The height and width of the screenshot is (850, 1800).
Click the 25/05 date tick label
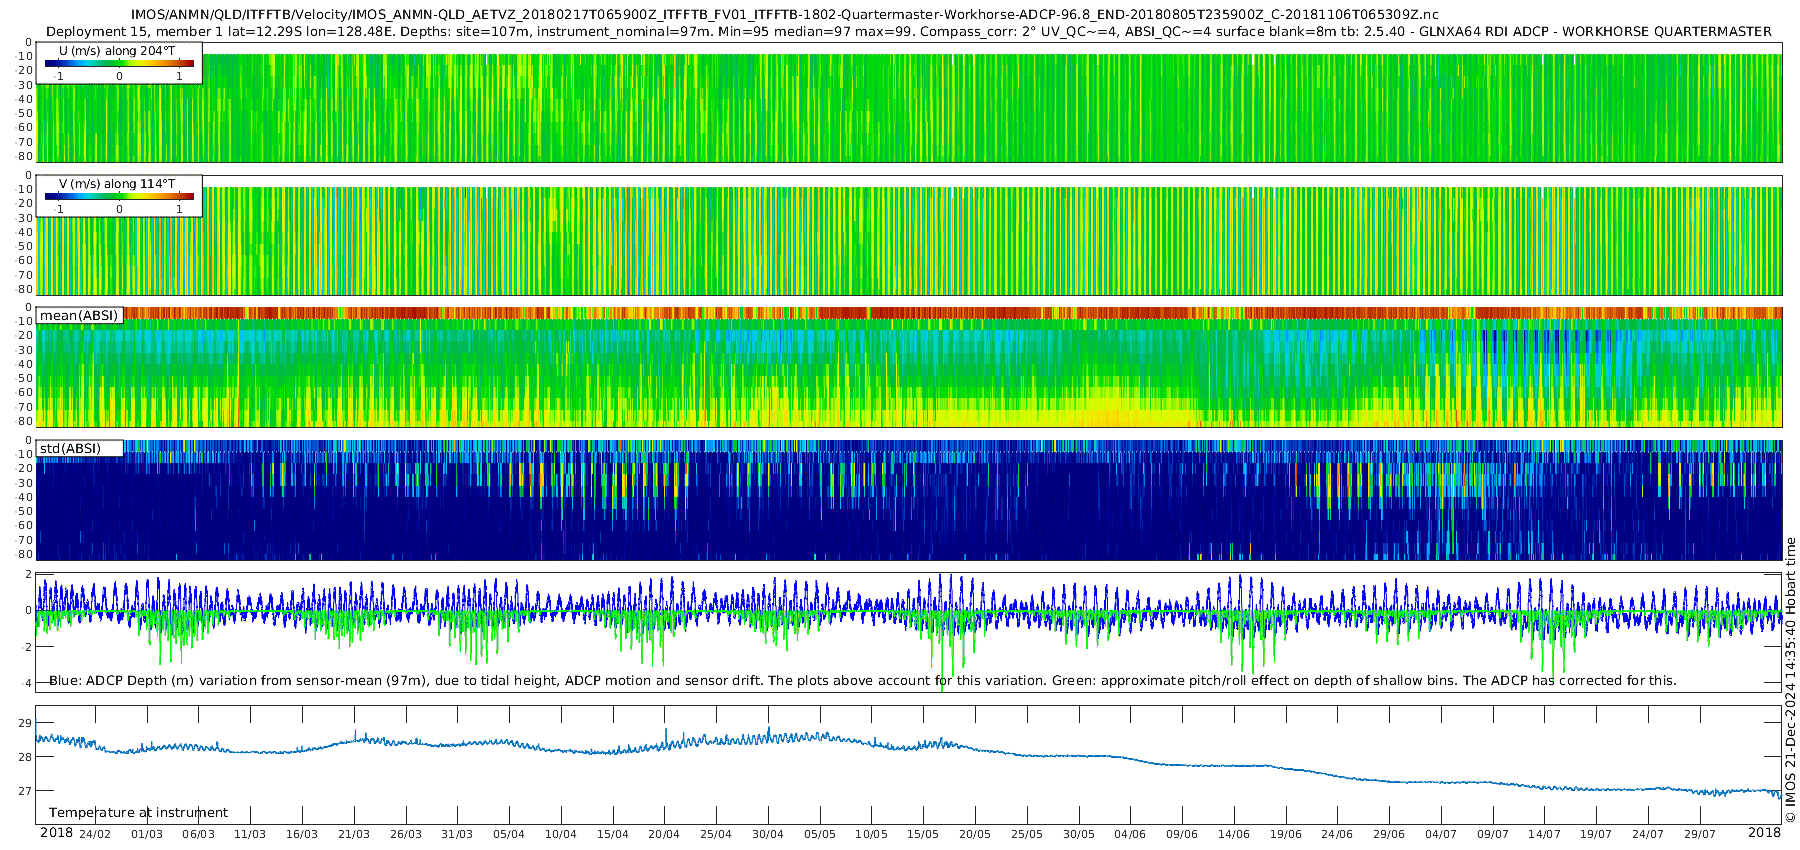1027,834
